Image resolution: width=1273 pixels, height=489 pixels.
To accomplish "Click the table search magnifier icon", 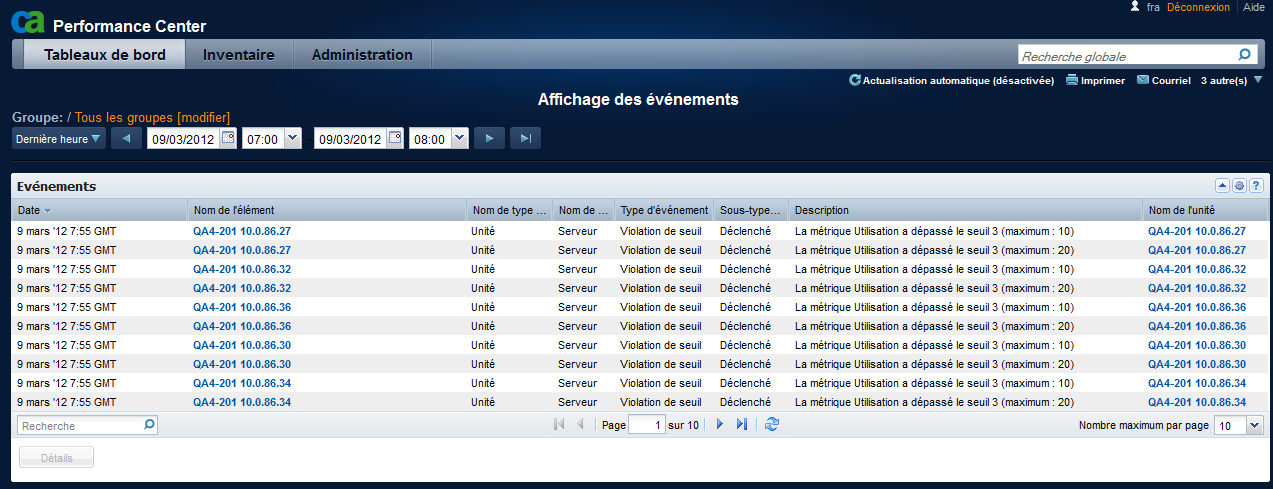I will tap(149, 425).
